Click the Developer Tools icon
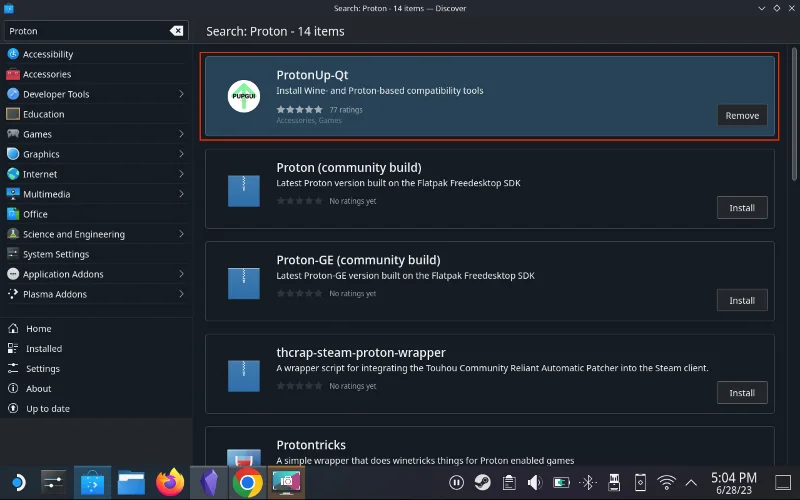Image resolution: width=800 pixels, height=500 pixels. [13, 94]
